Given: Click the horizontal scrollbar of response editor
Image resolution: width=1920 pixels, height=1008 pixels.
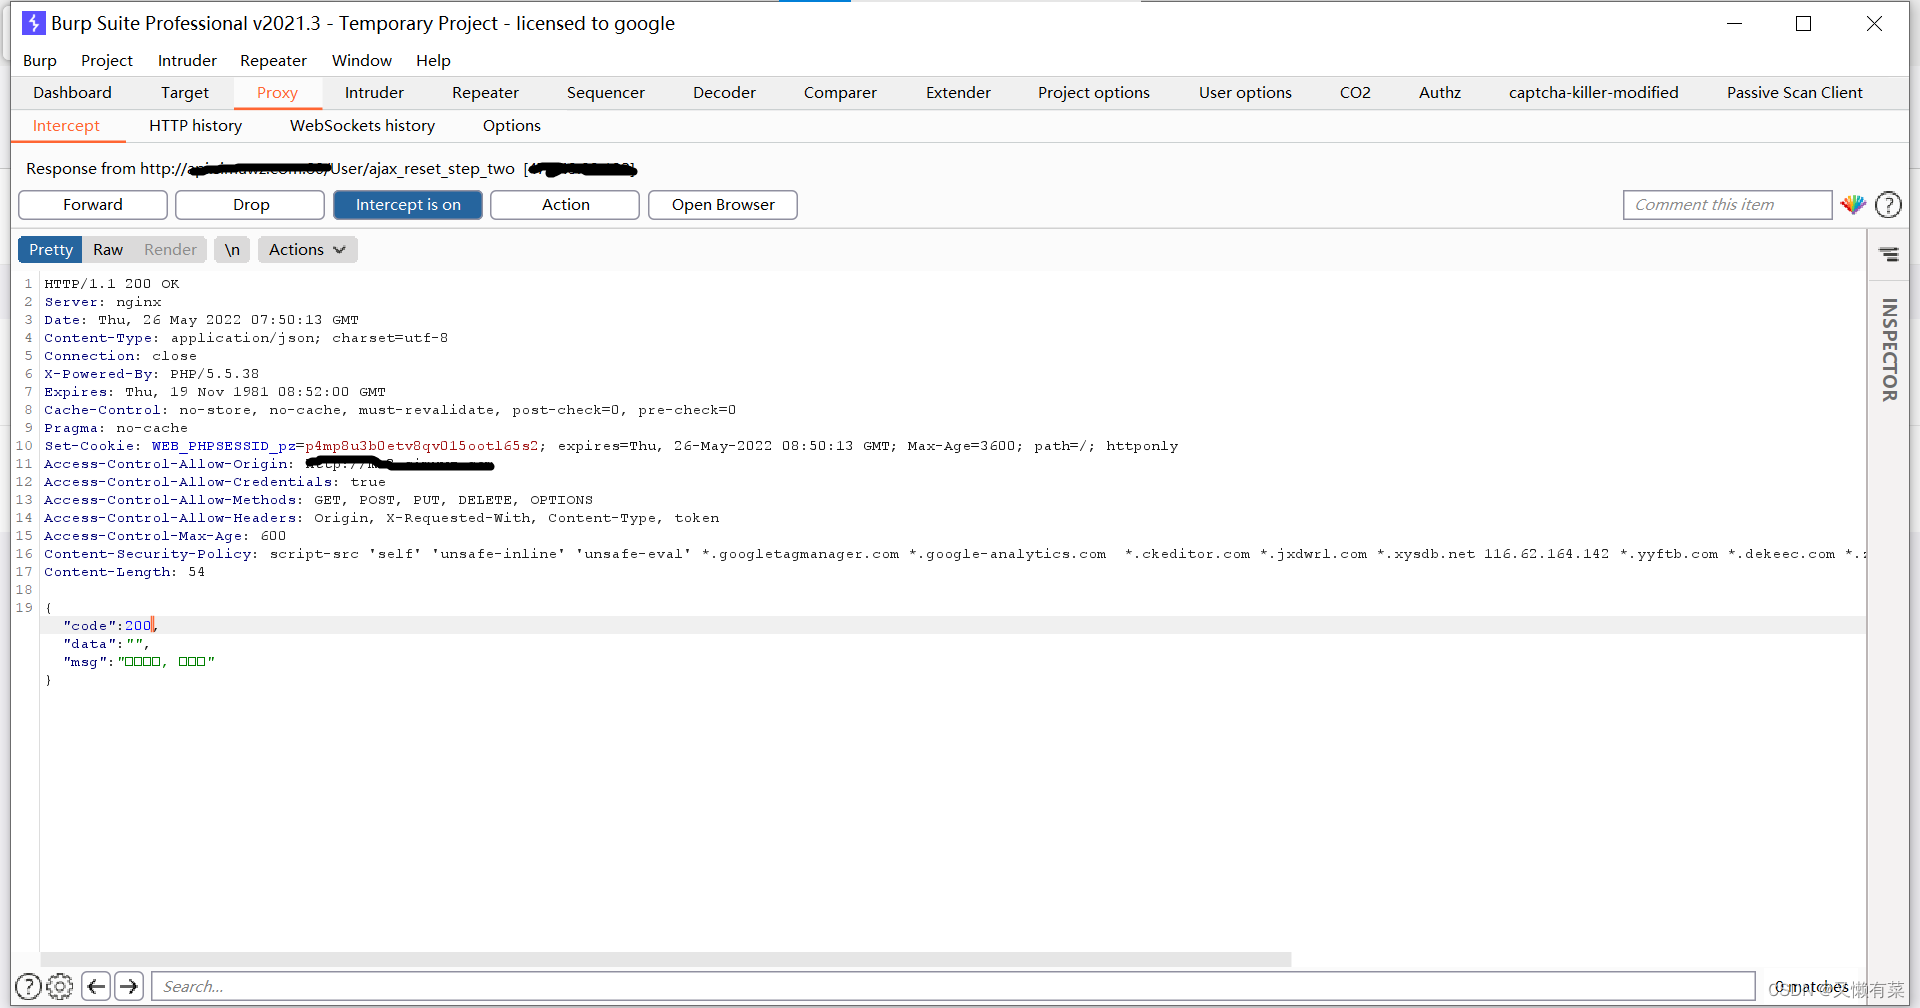Looking at the screenshot, I should [x=666, y=959].
